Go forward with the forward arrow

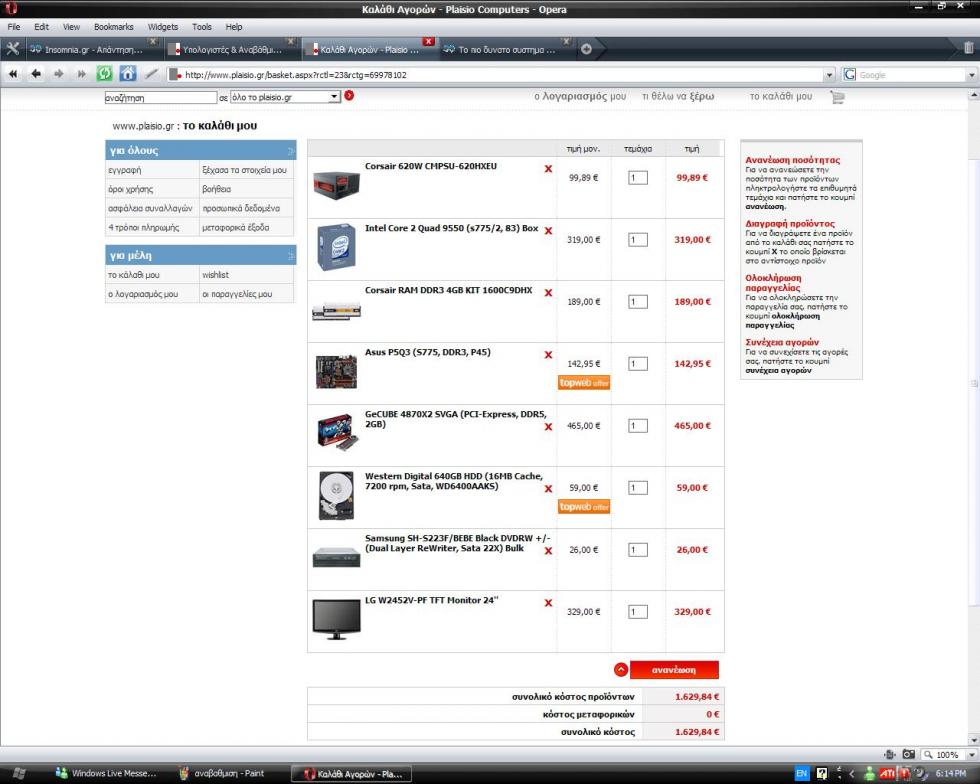point(59,74)
